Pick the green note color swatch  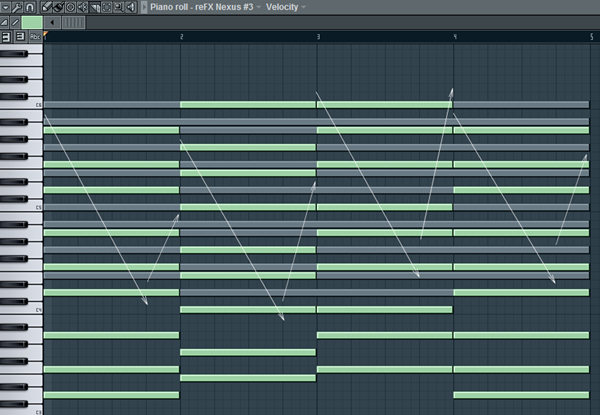(32, 23)
